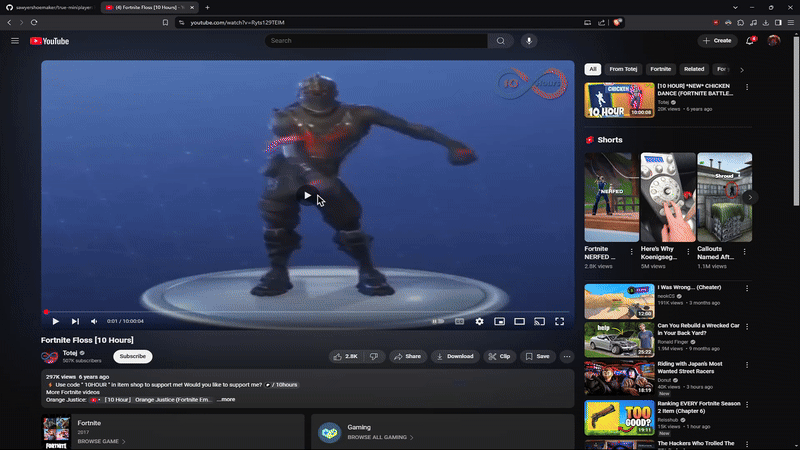
Task: Open the Create button
Action: click(717, 41)
